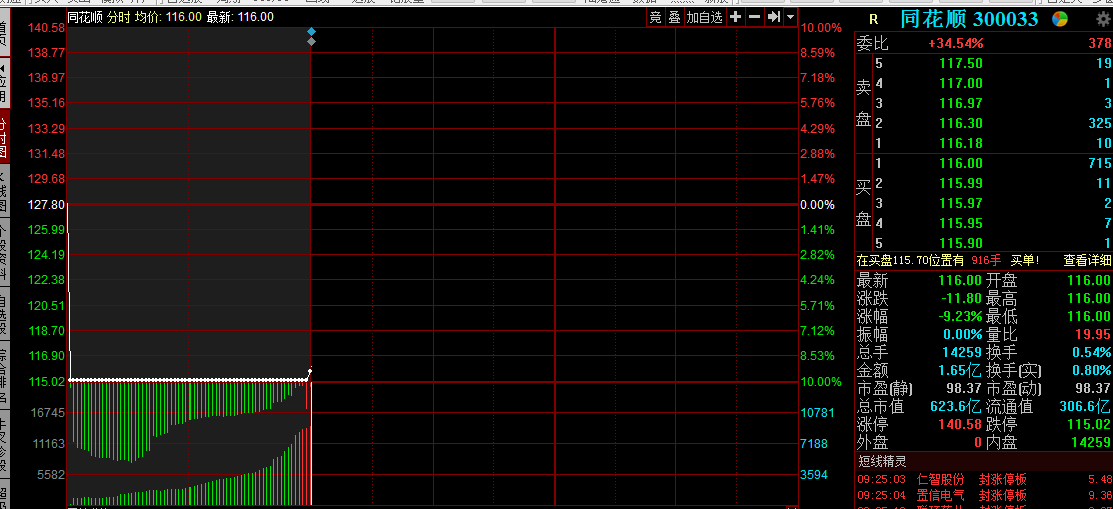The width and height of the screenshot is (1113, 509).
Task: Click 换手 value 0.54%
Action: tap(1090, 352)
